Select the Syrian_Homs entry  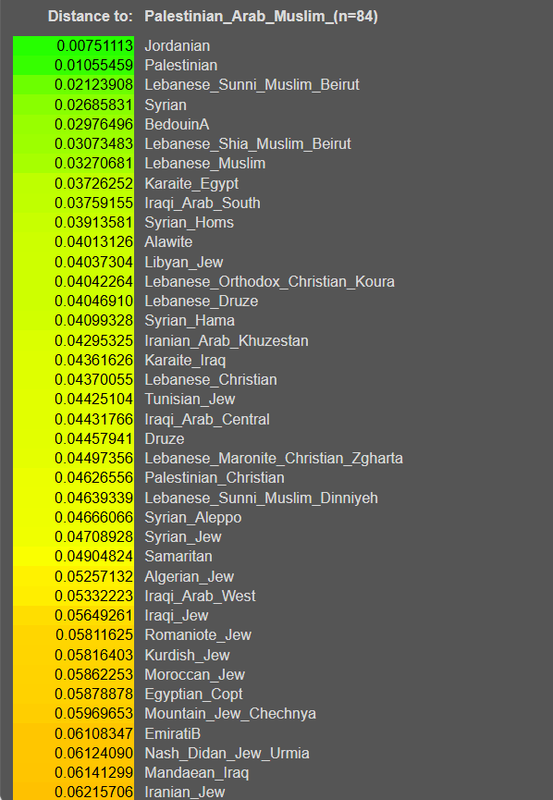189,222
